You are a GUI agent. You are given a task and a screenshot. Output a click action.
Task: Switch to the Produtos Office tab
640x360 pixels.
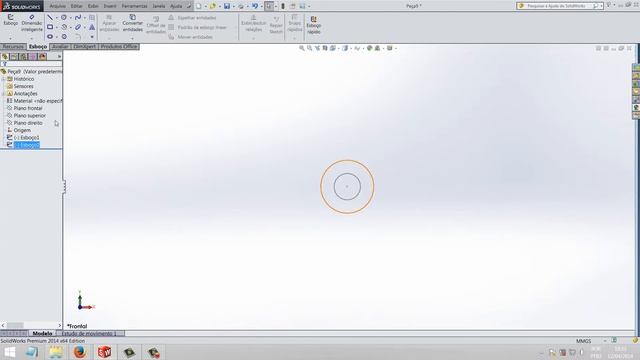click(x=119, y=47)
